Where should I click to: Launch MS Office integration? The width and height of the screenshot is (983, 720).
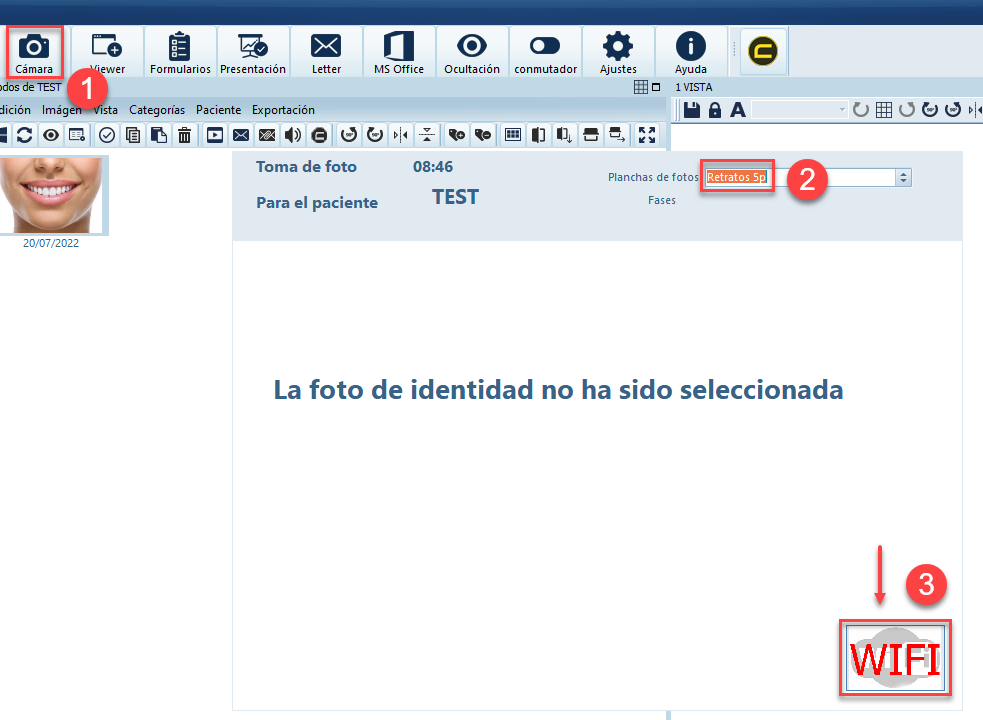[x=399, y=53]
